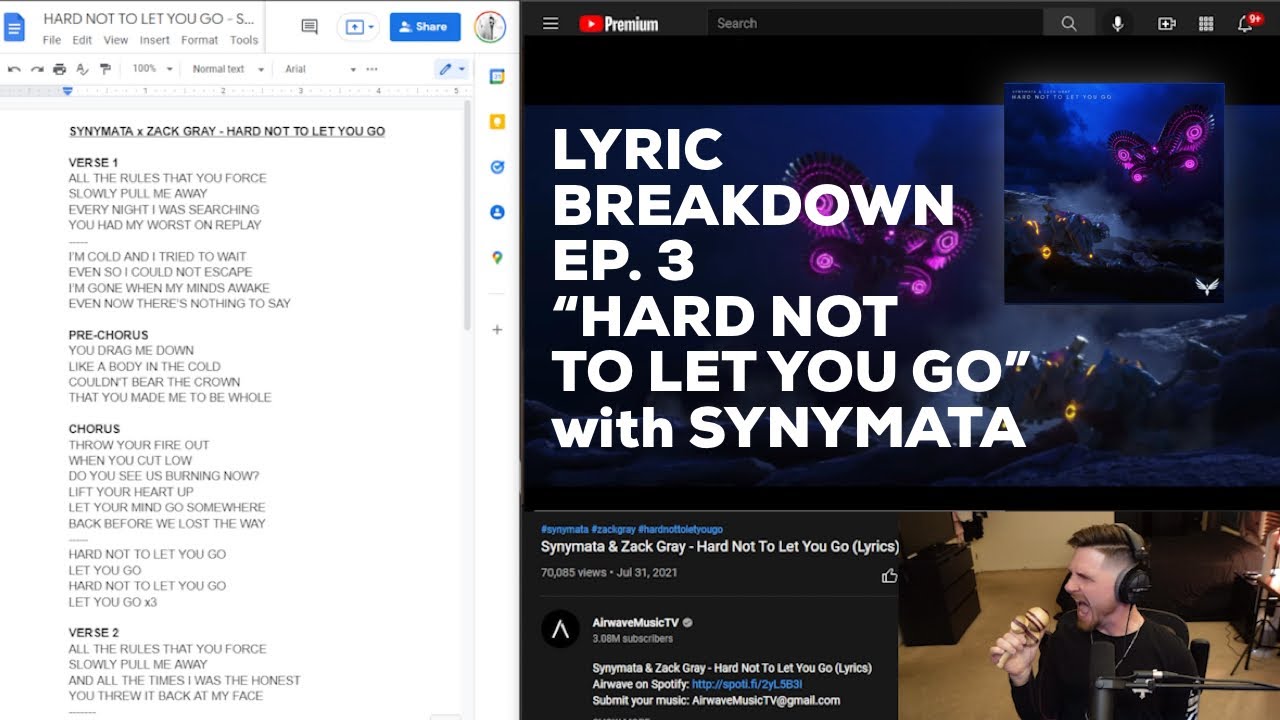Image resolution: width=1280 pixels, height=720 pixels.
Task: Open Google Maps side panel
Action: [x=497, y=257]
